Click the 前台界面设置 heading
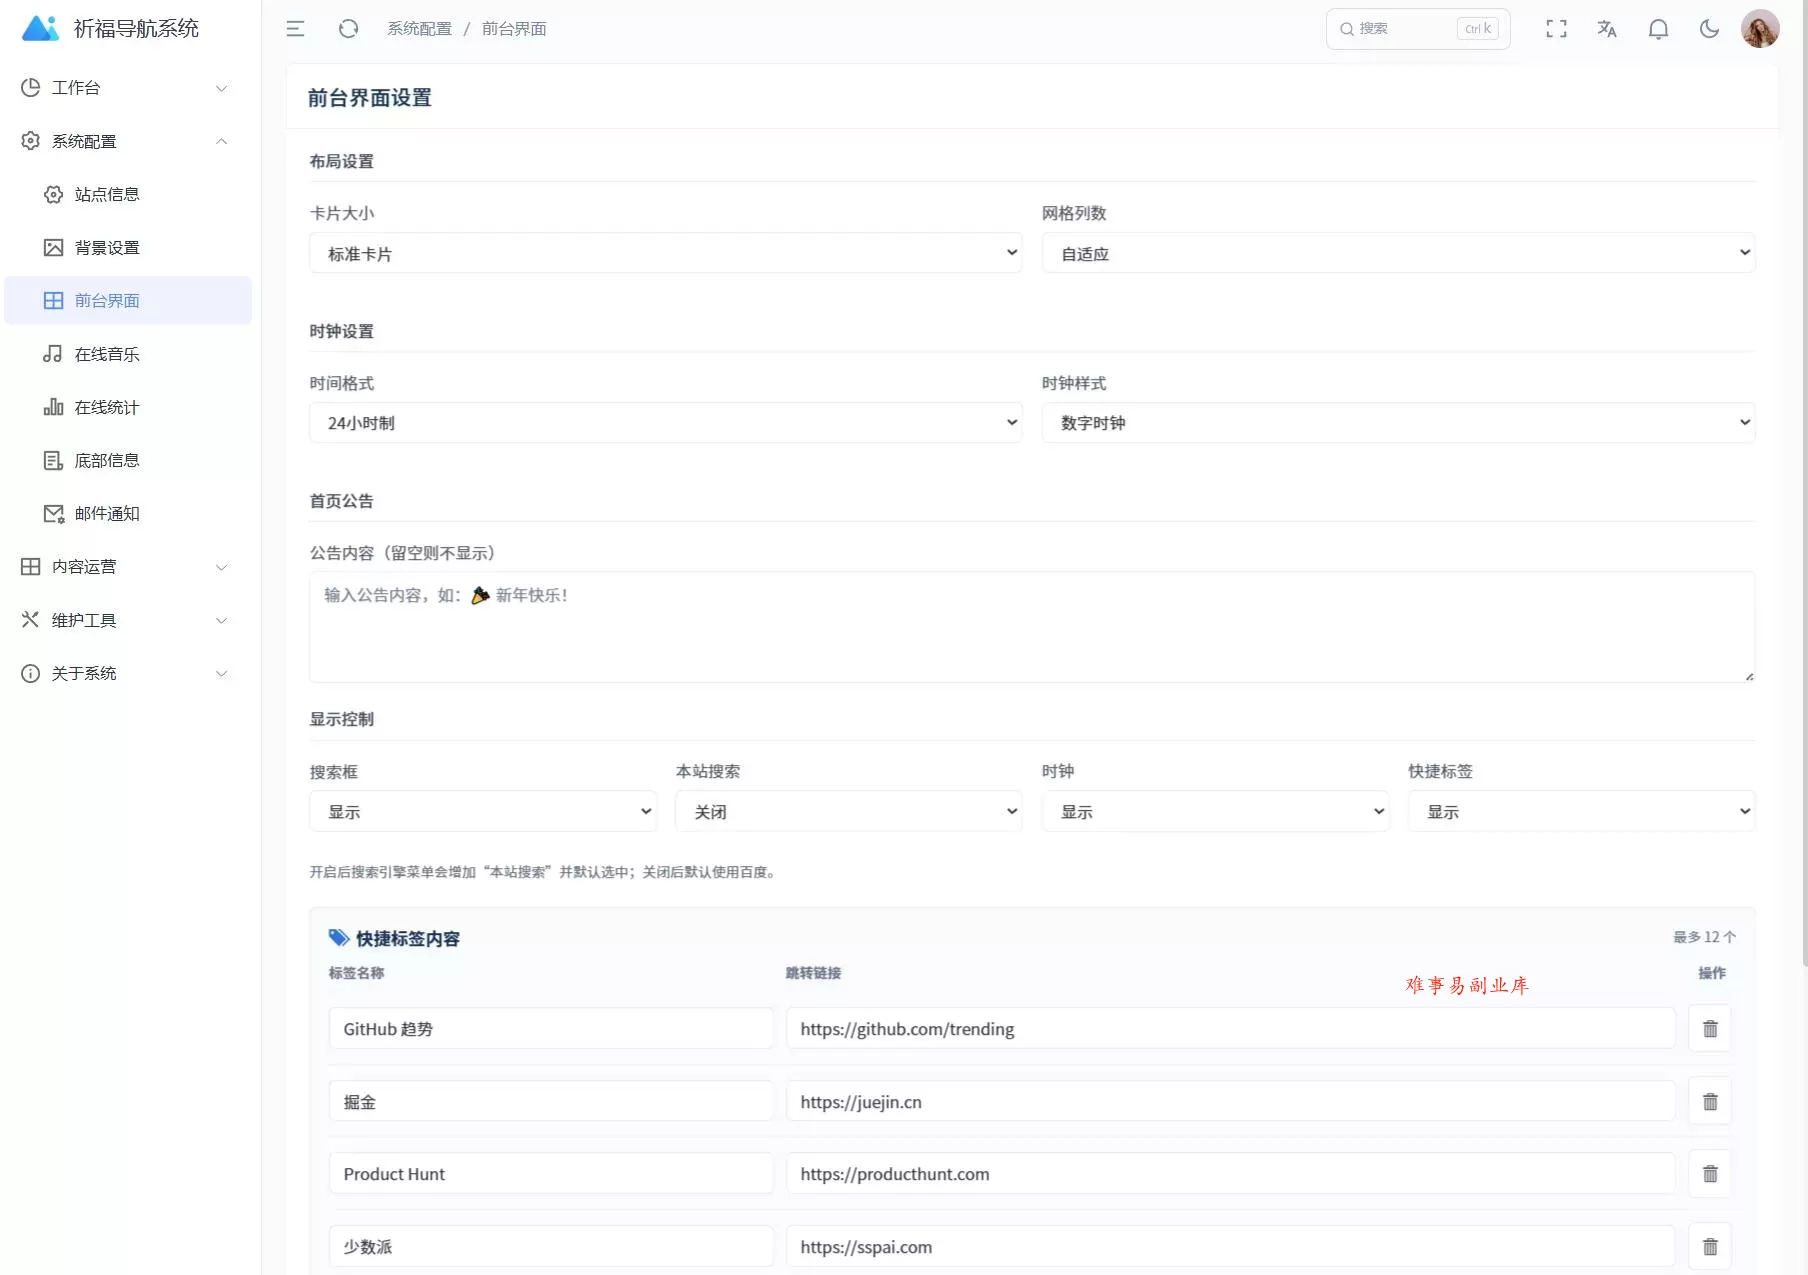1808x1275 pixels. 370,98
